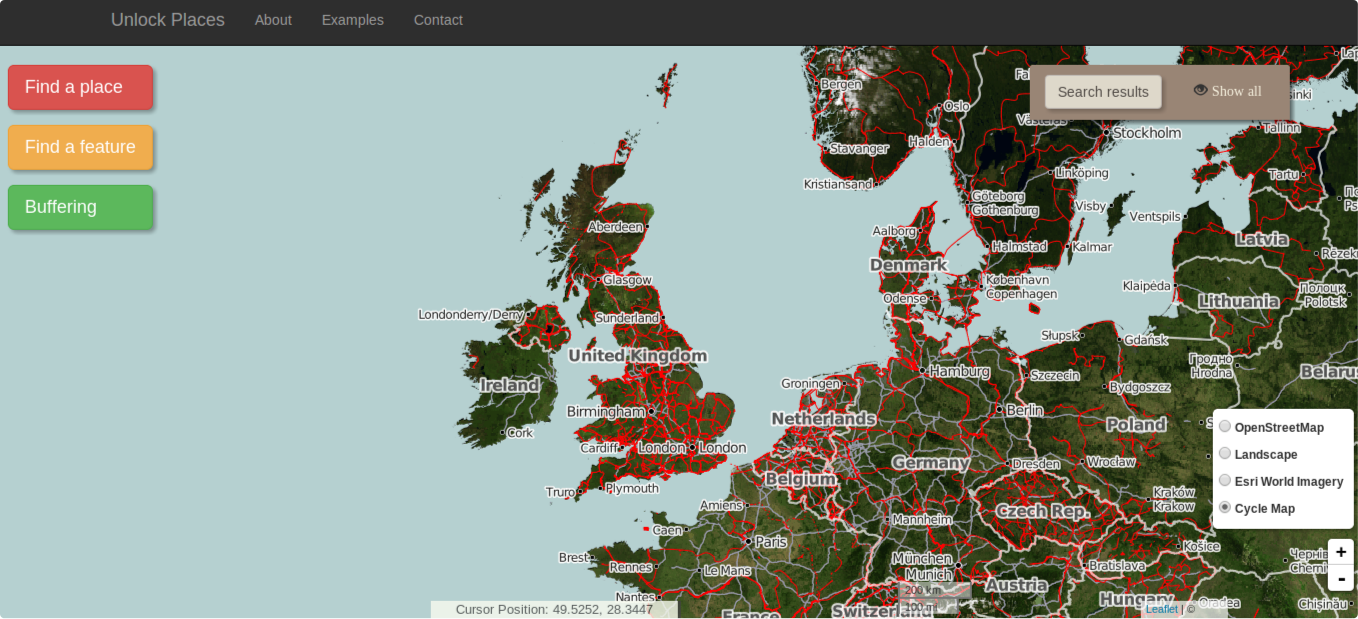
Task: Zoom in with the plus button
Action: click(x=1340, y=552)
